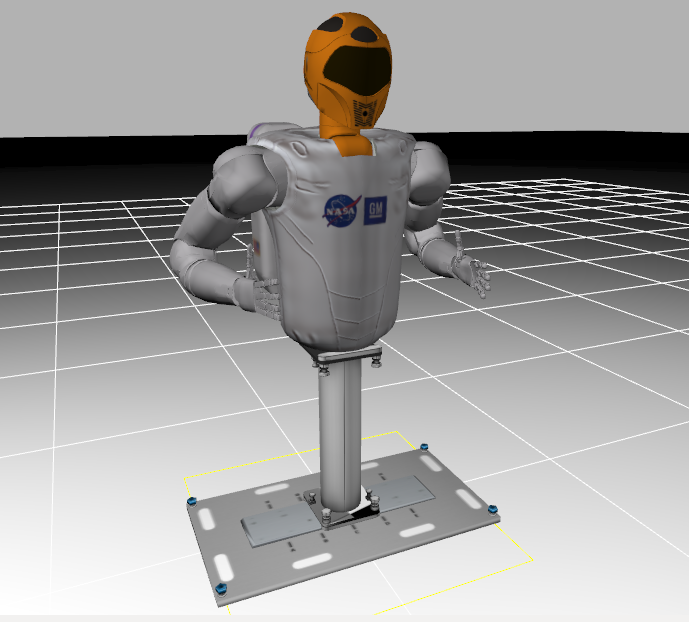
Task: Select the blue bolt at the plate's leftmost corner
Action: 189,501
